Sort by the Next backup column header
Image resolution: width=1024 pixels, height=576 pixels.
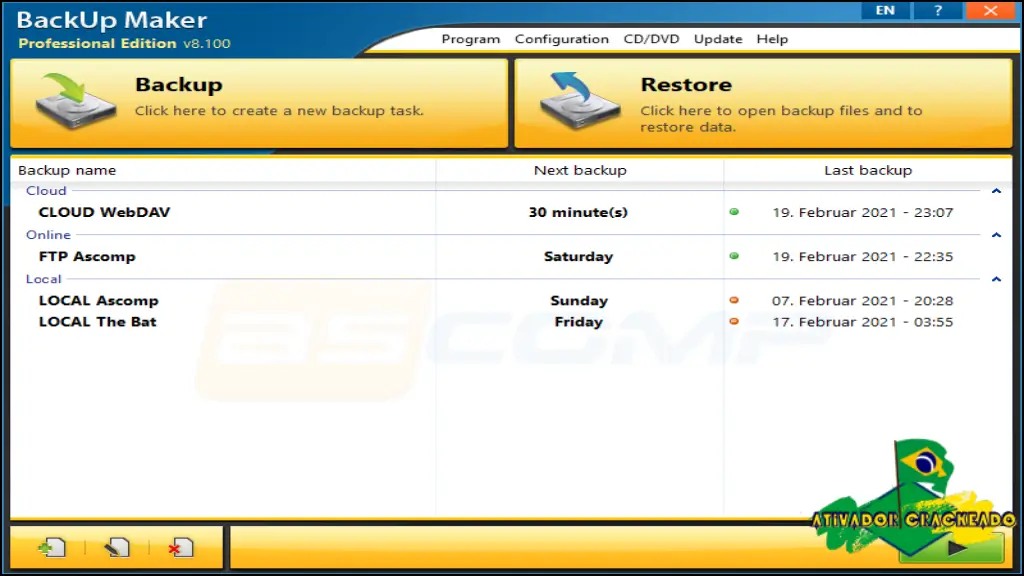580,170
